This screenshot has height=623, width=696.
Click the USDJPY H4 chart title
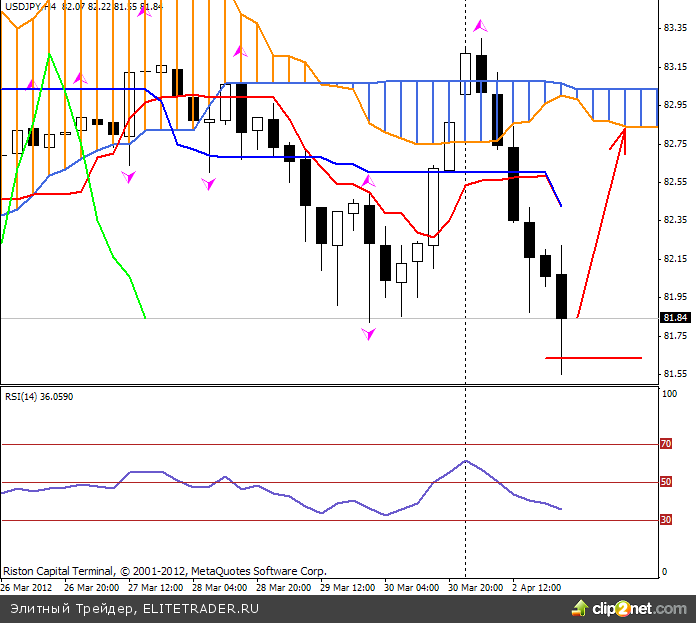click(30, 7)
